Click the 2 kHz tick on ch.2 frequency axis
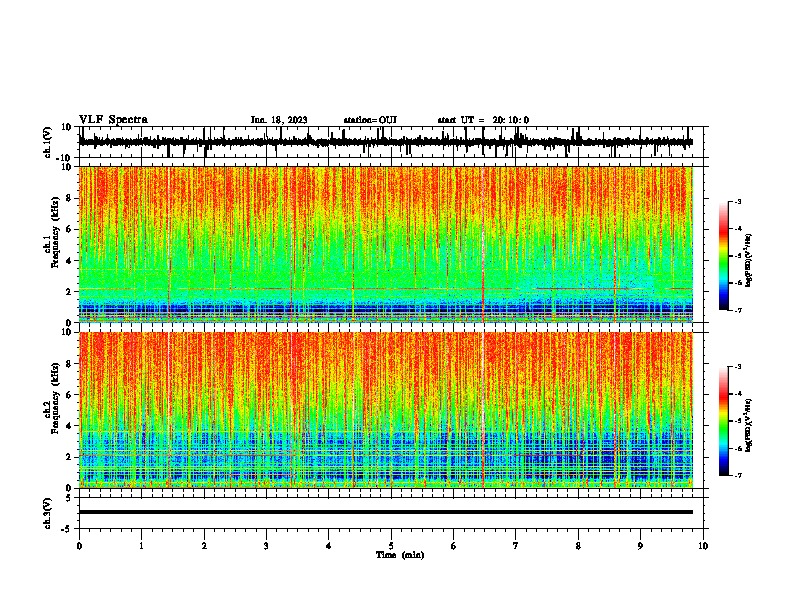792x612 pixels. 69,457
